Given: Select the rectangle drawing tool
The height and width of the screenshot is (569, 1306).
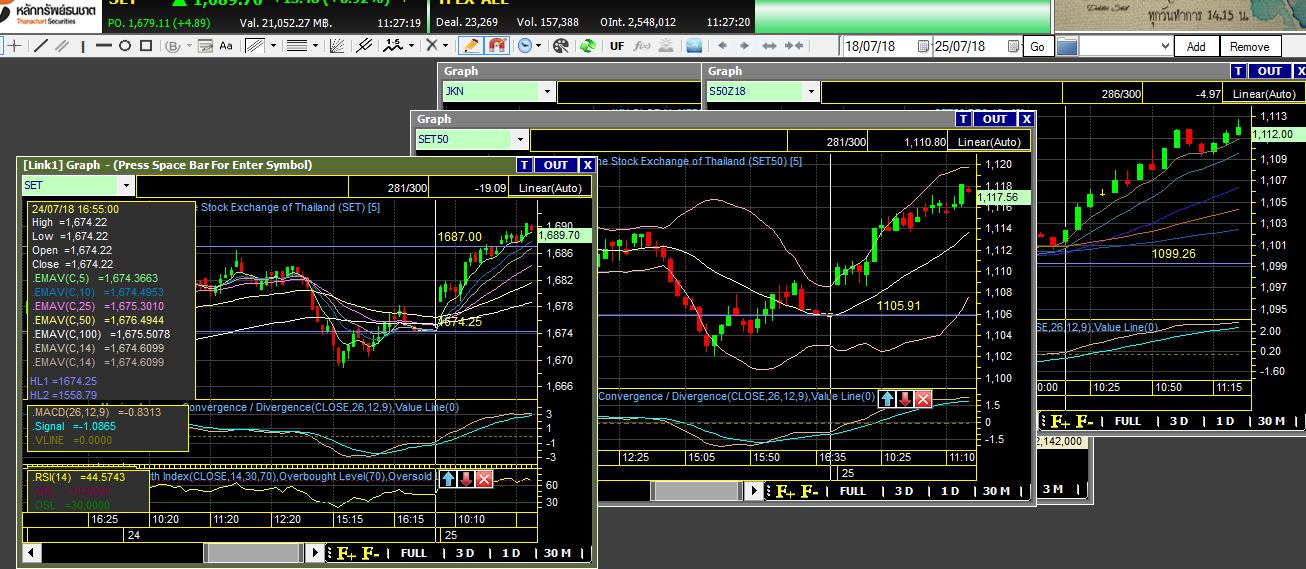Looking at the screenshot, I should [148, 46].
